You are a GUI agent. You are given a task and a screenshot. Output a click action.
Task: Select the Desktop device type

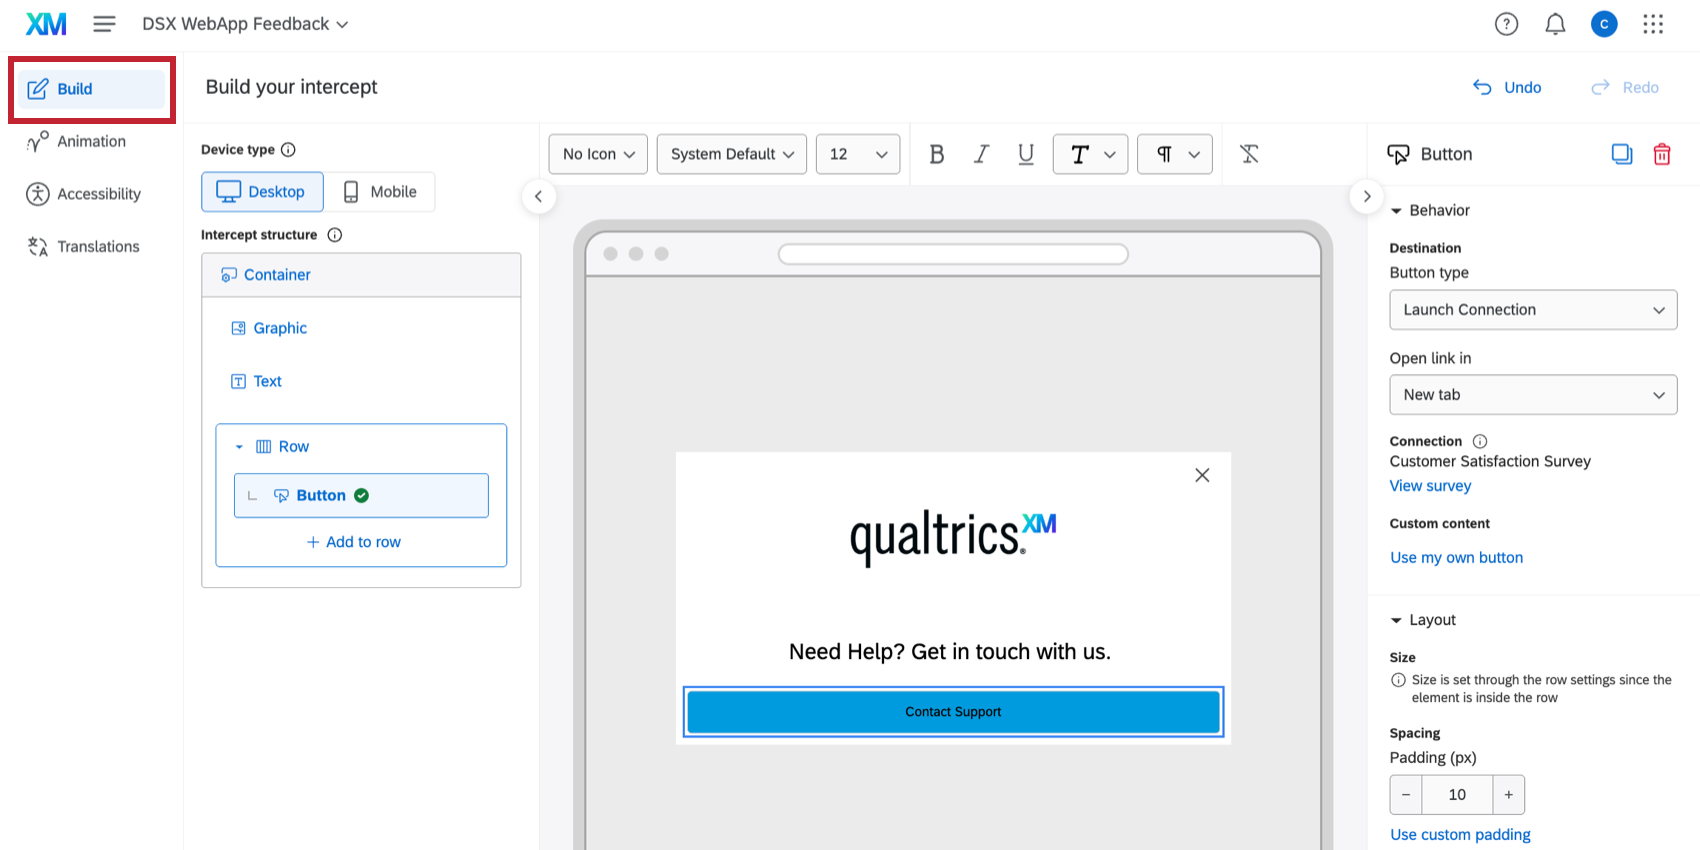(262, 192)
